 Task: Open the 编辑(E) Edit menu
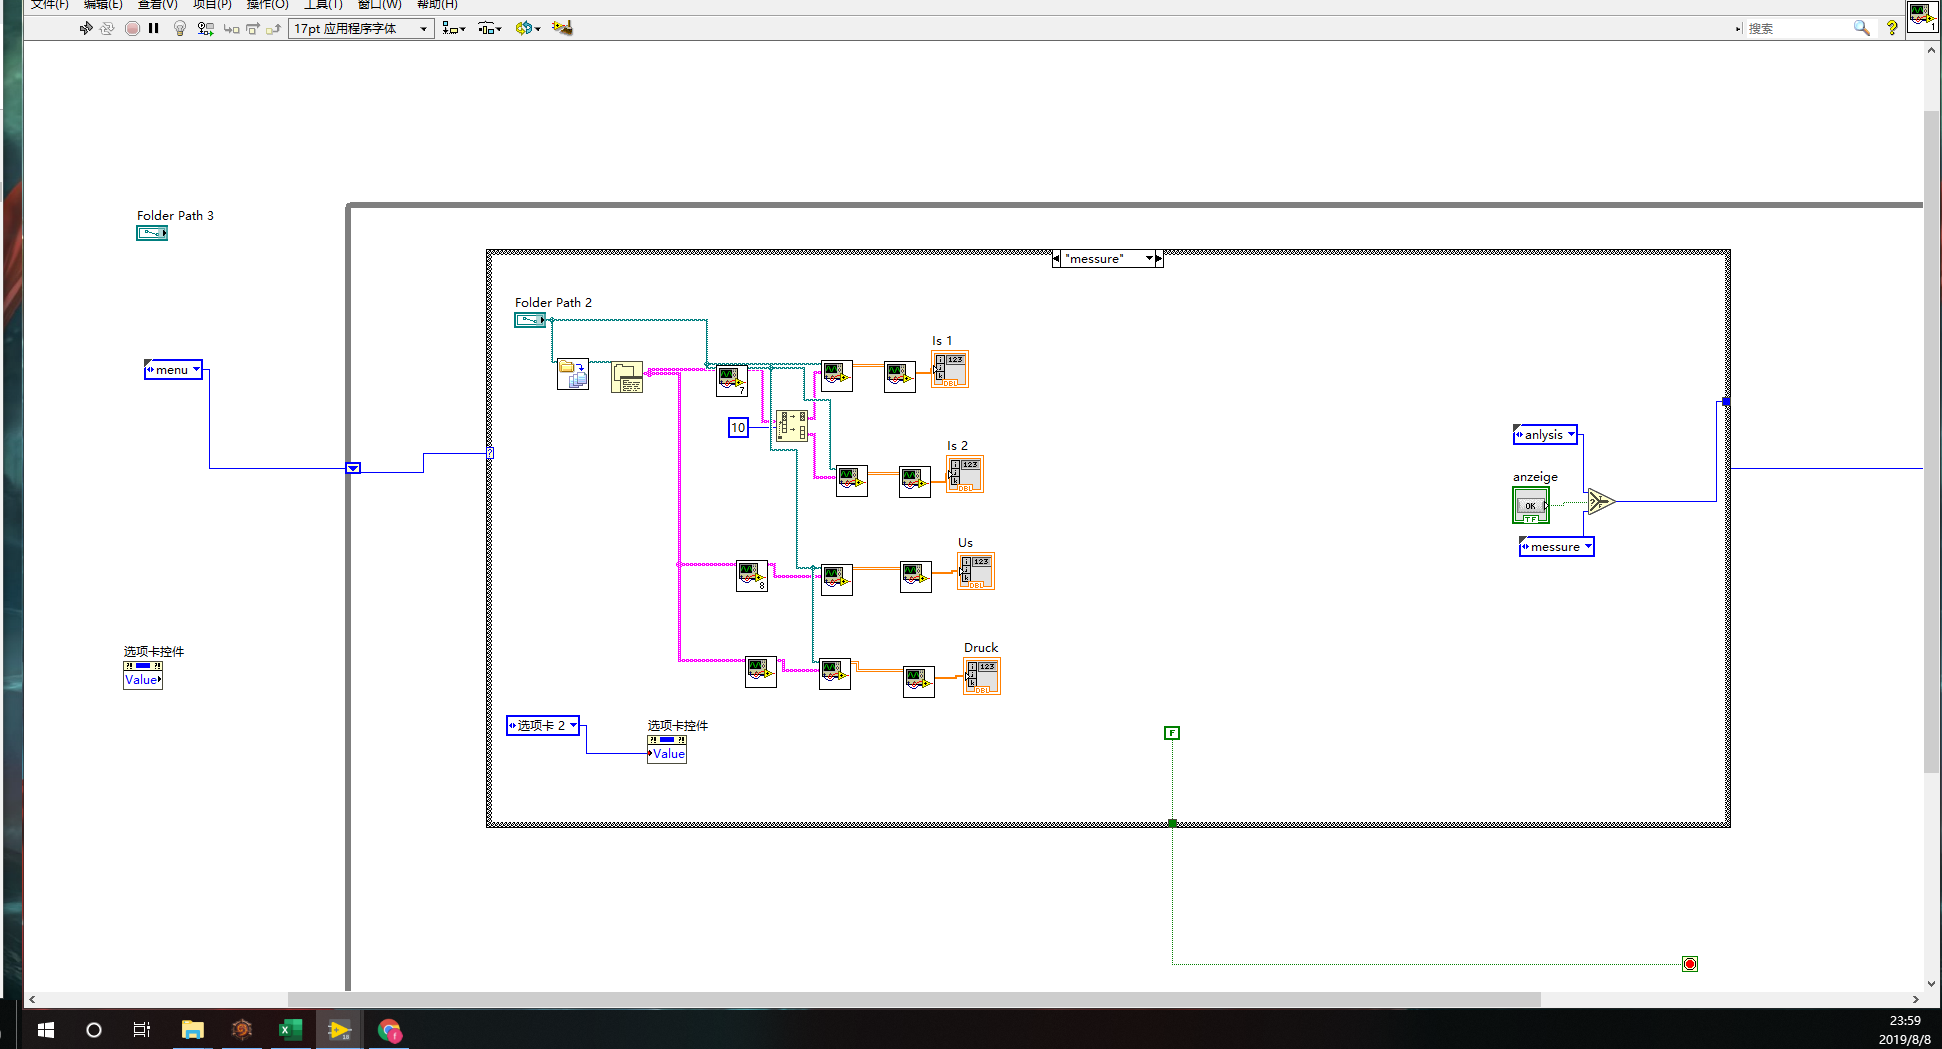point(103,5)
